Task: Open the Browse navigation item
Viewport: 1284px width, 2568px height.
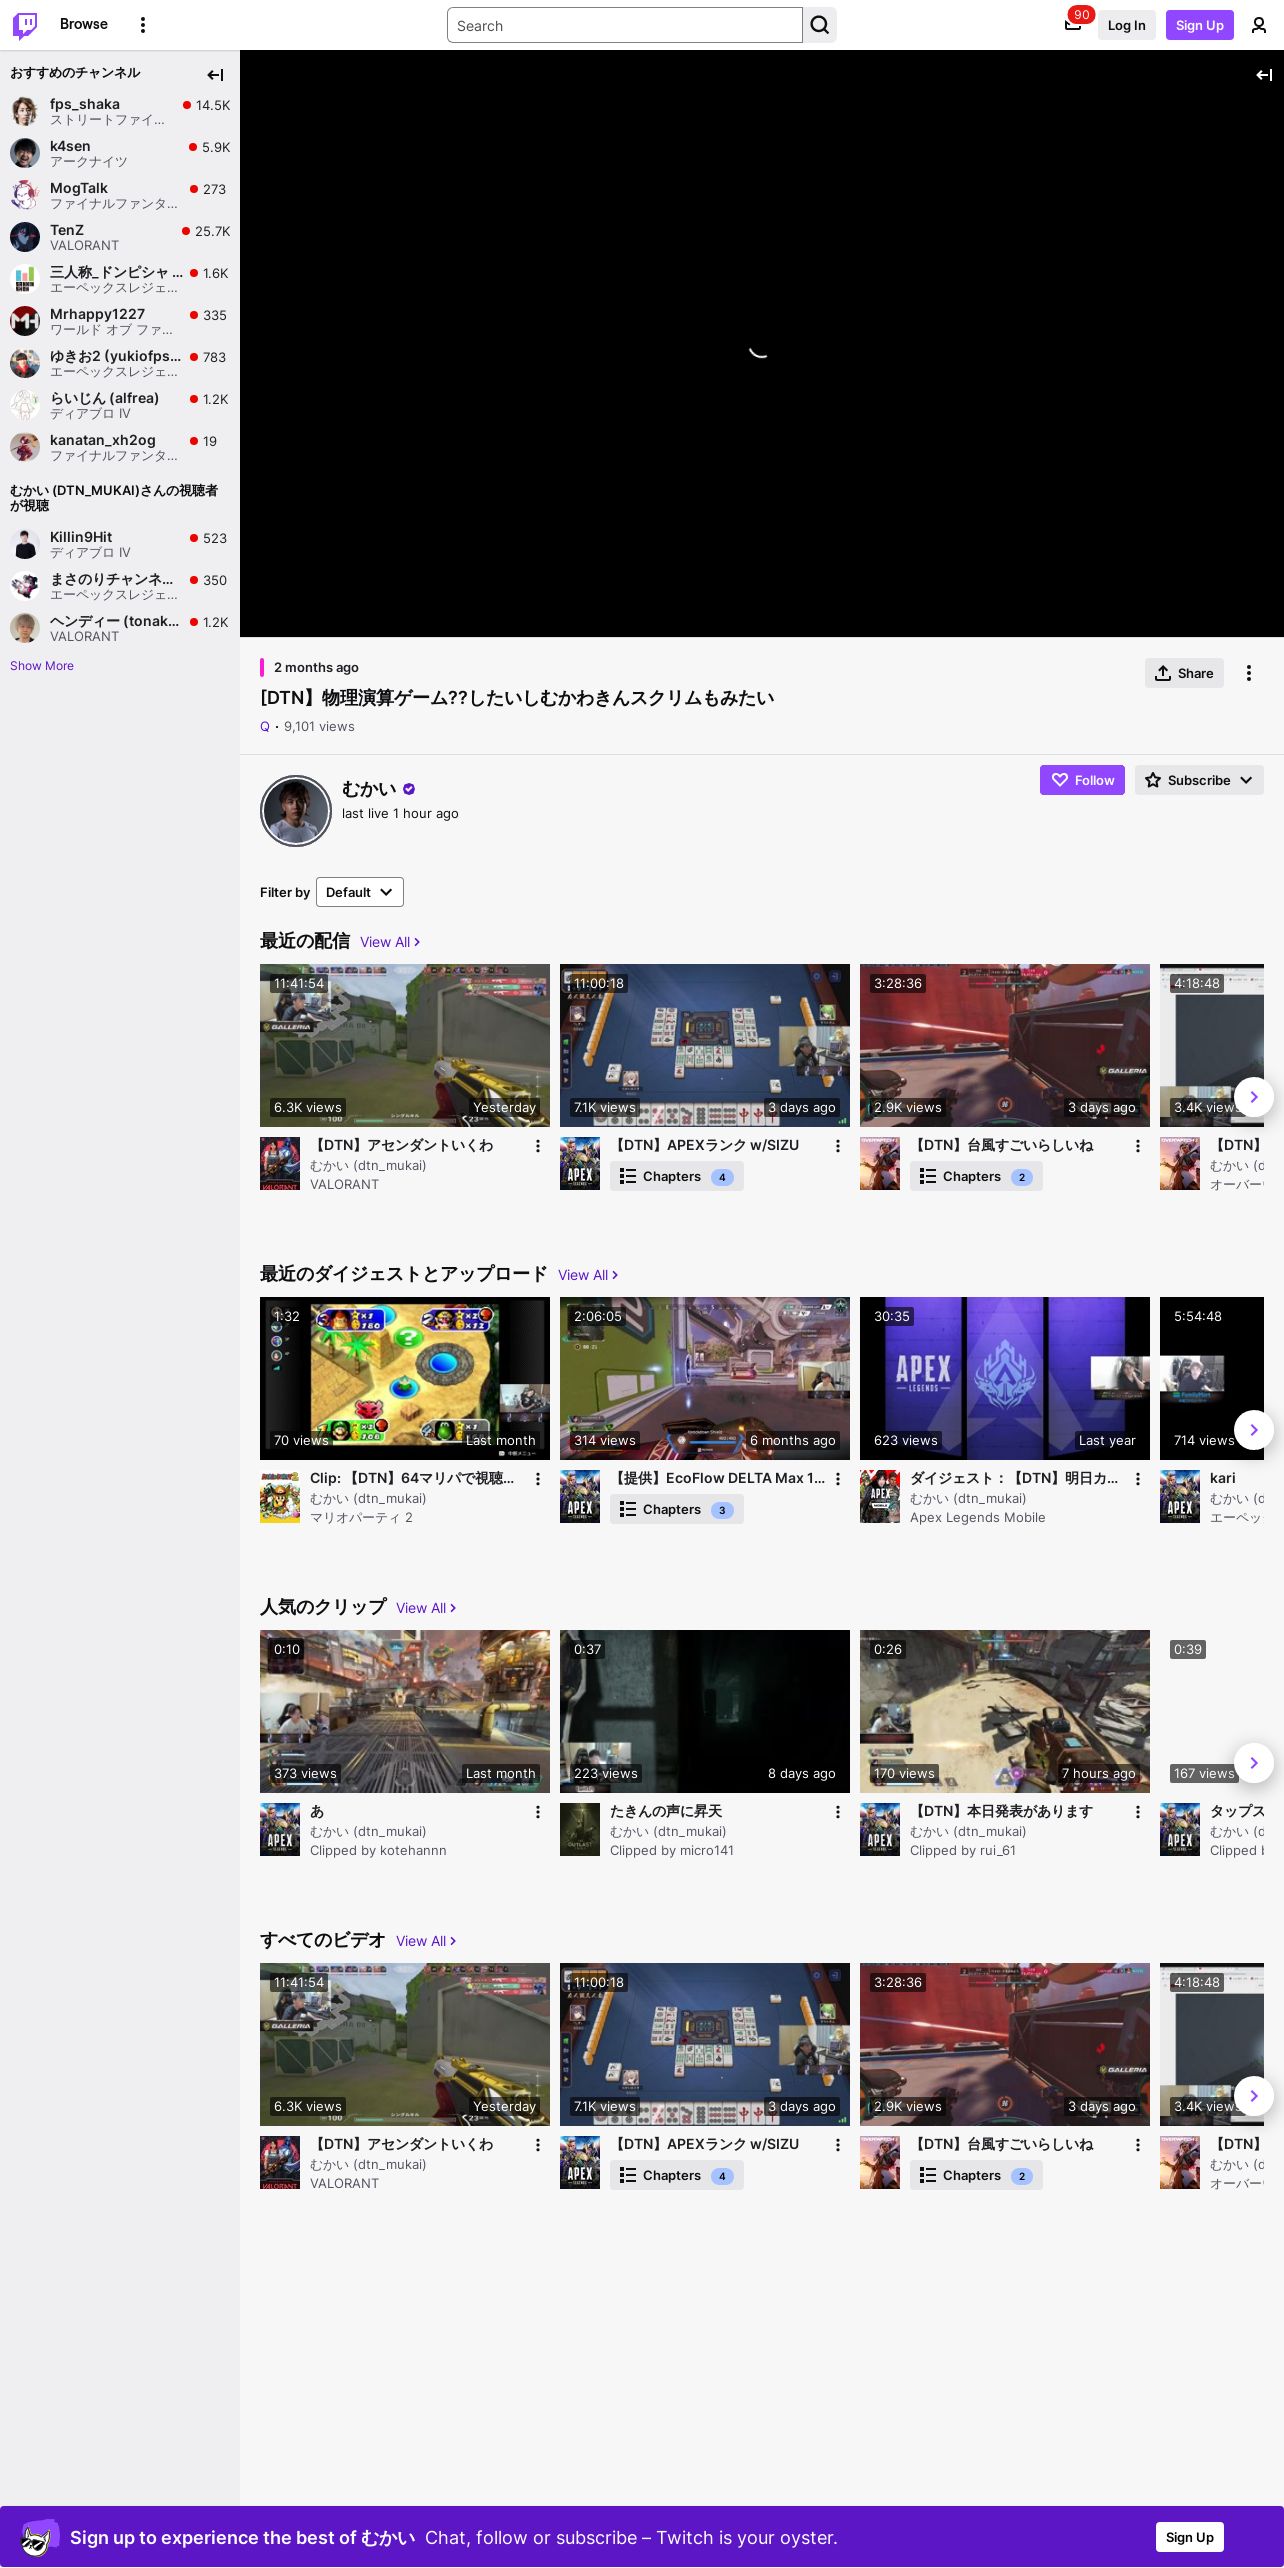Action: point(84,24)
